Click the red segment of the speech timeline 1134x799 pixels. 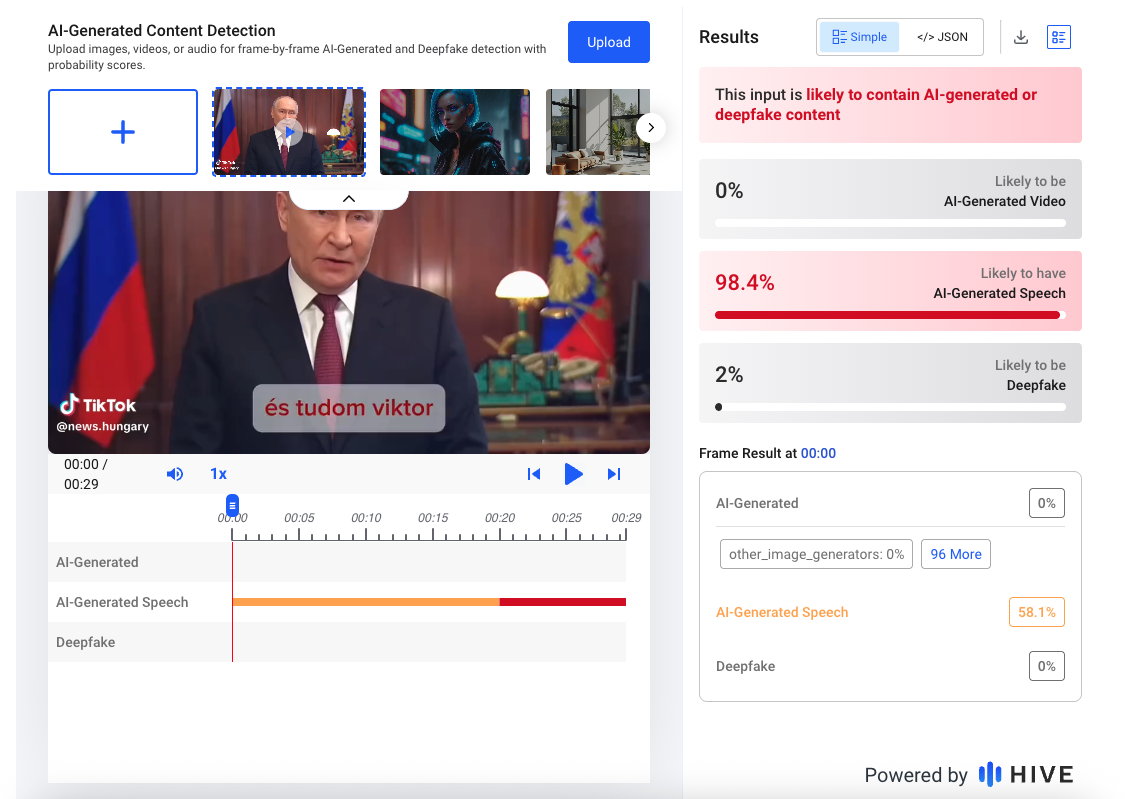tap(562, 602)
